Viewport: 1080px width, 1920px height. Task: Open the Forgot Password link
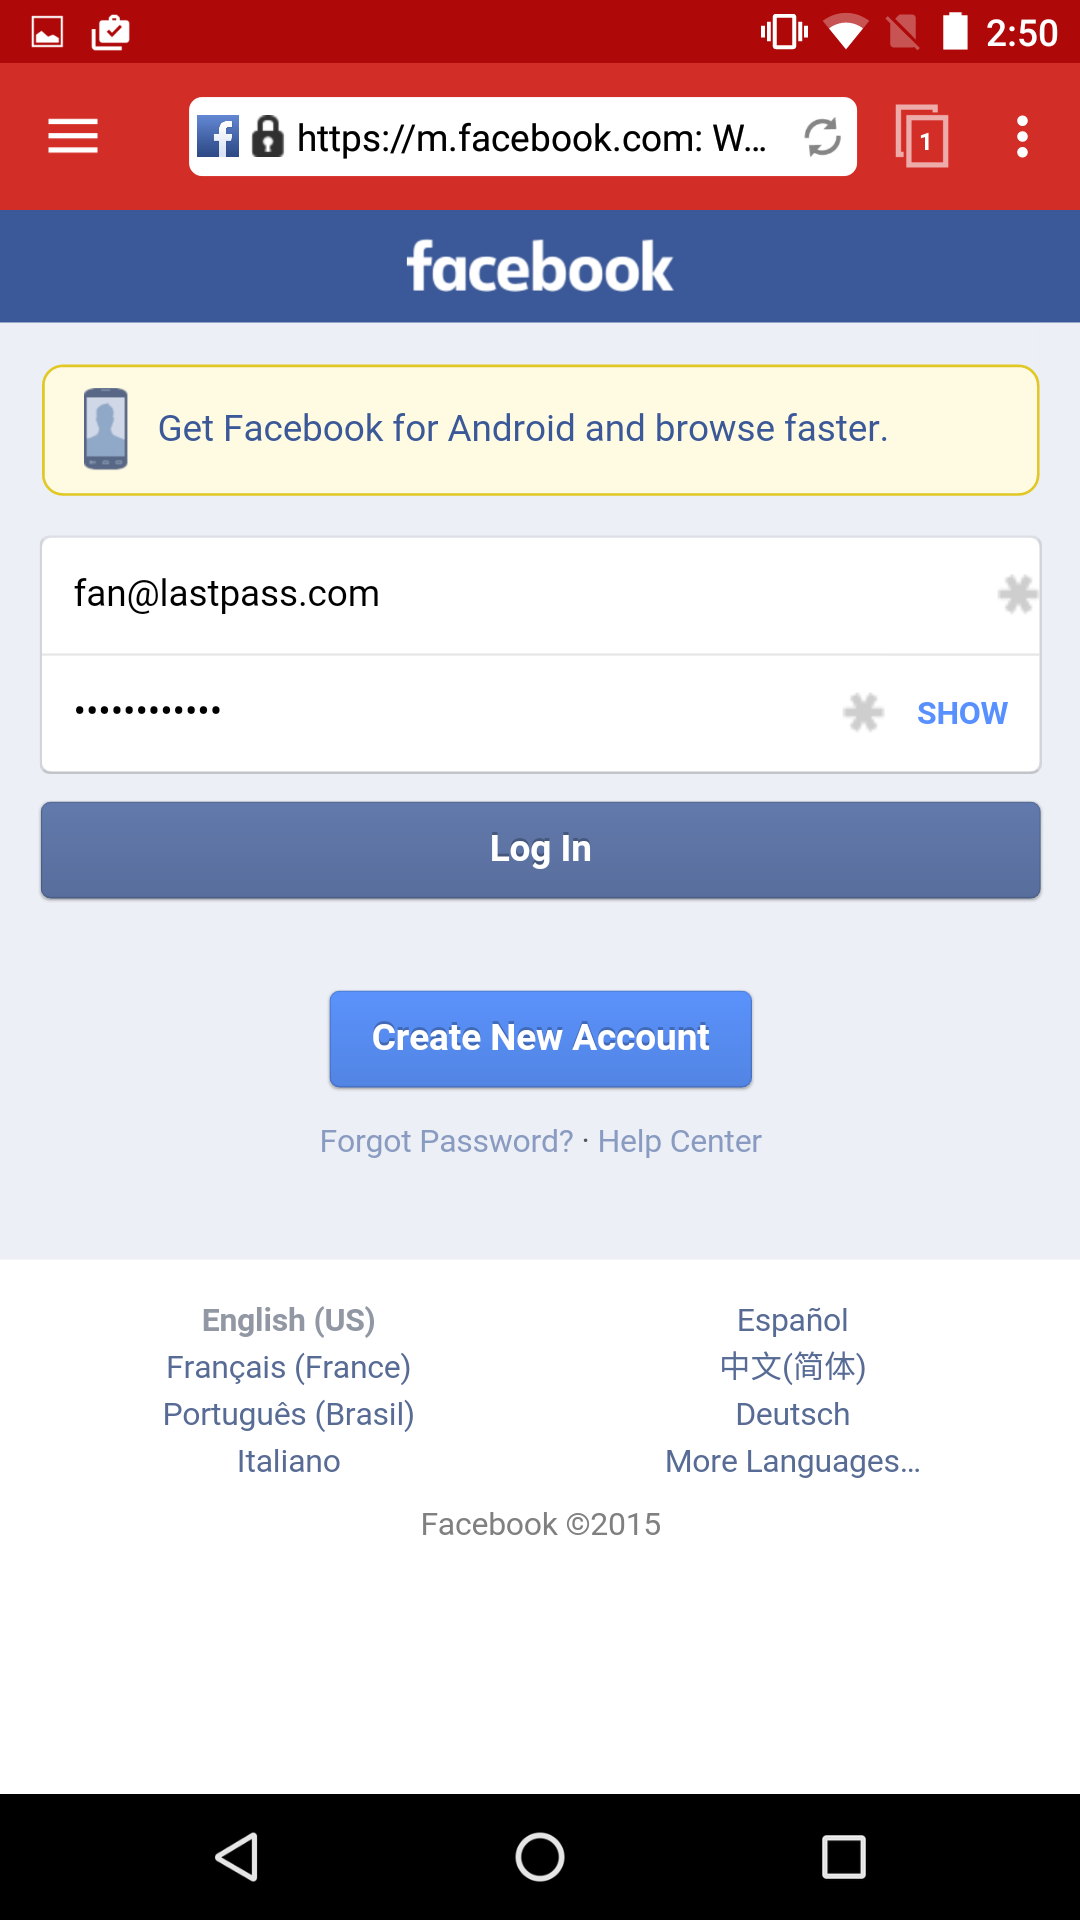(x=446, y=1141)
